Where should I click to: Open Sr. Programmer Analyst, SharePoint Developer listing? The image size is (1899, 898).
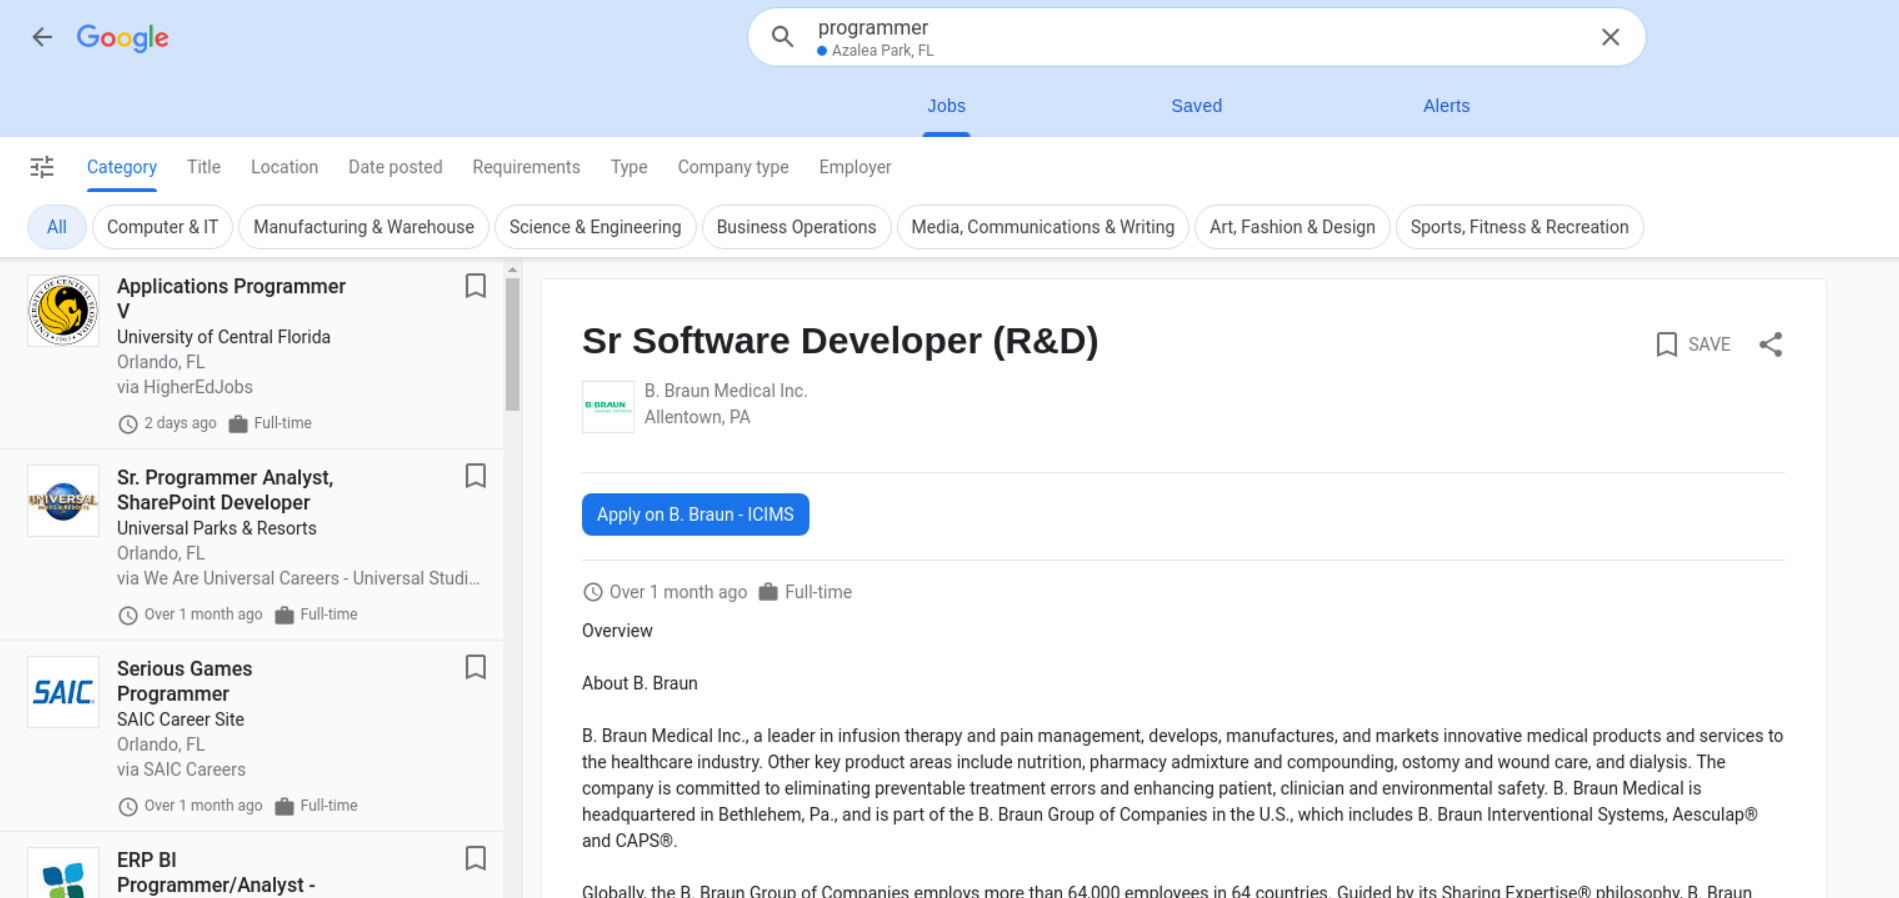click(x=225, y=490)
